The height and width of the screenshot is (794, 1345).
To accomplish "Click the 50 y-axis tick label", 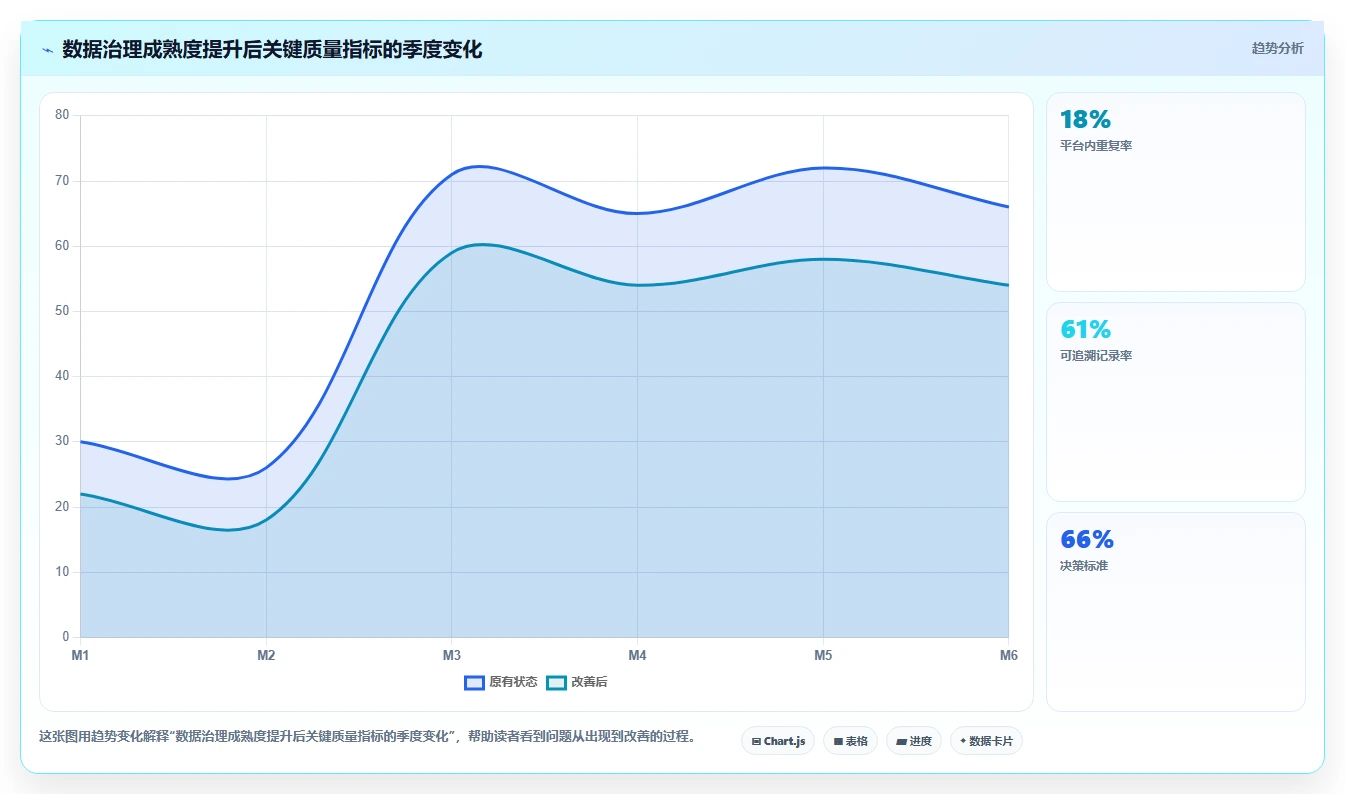I will [62, 311].
